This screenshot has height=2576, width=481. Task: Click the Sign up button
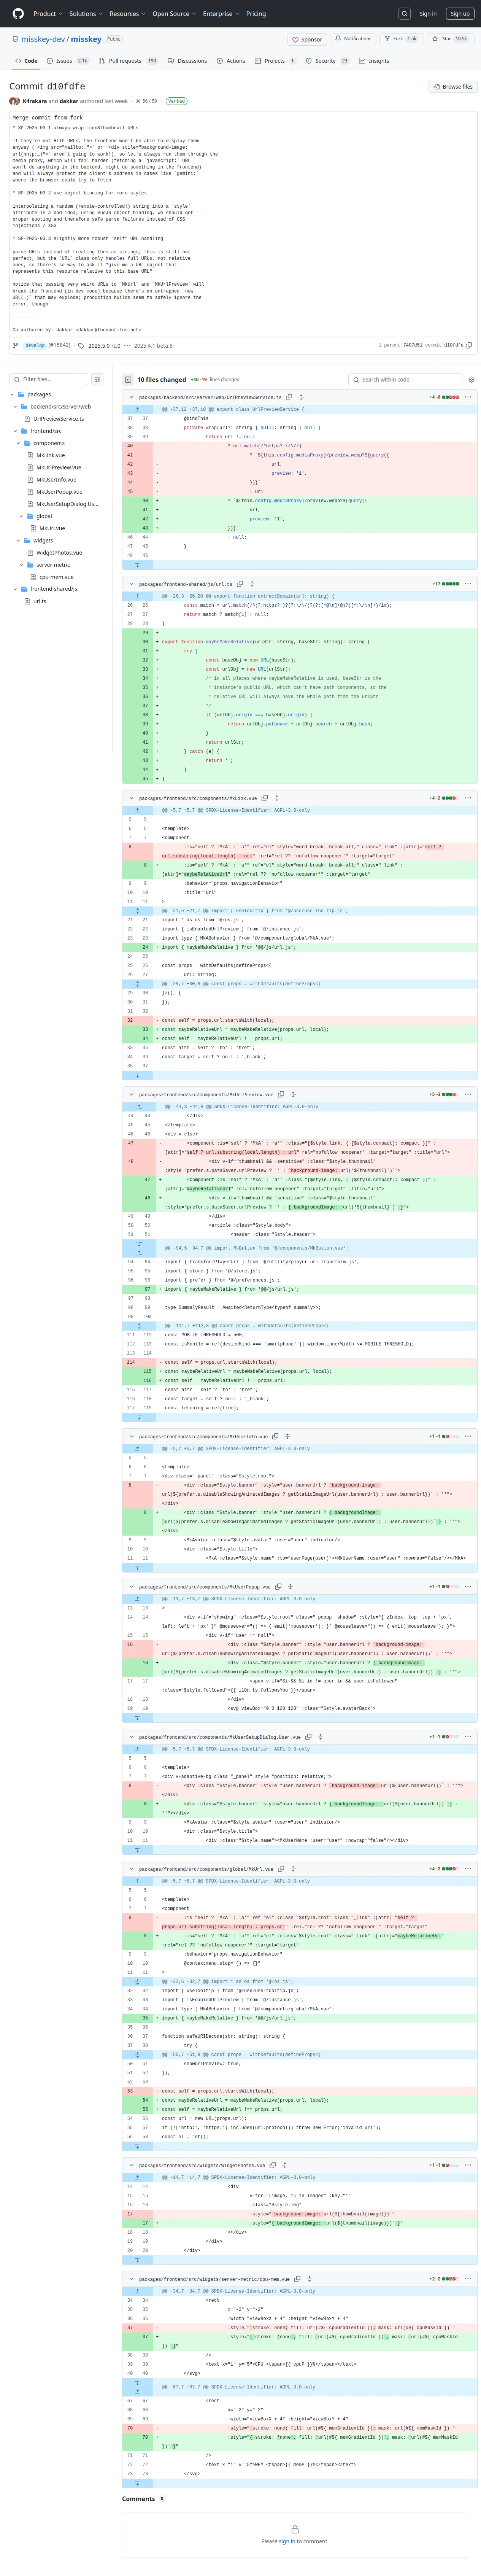460,14
